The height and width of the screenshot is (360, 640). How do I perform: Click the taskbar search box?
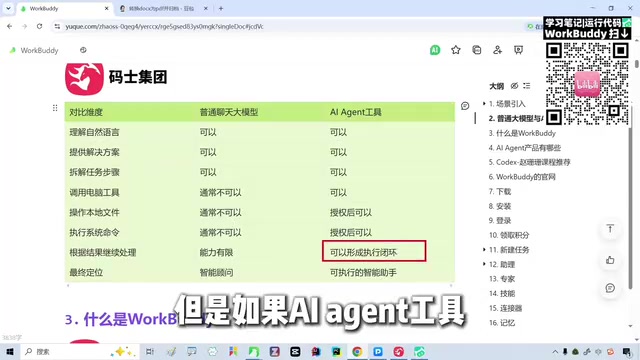(80, 351)
